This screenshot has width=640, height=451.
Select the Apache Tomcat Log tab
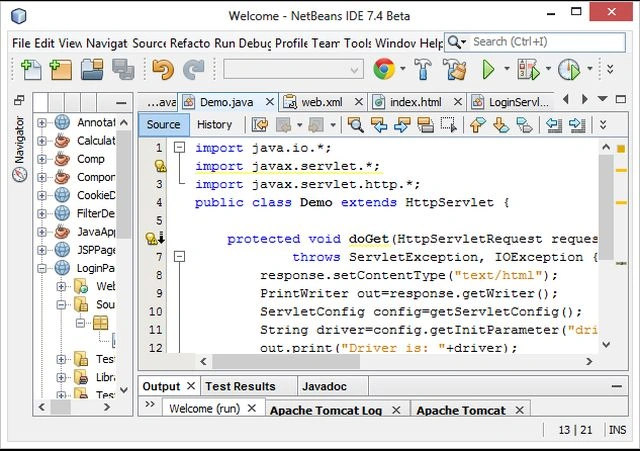[x=326, y=410]
